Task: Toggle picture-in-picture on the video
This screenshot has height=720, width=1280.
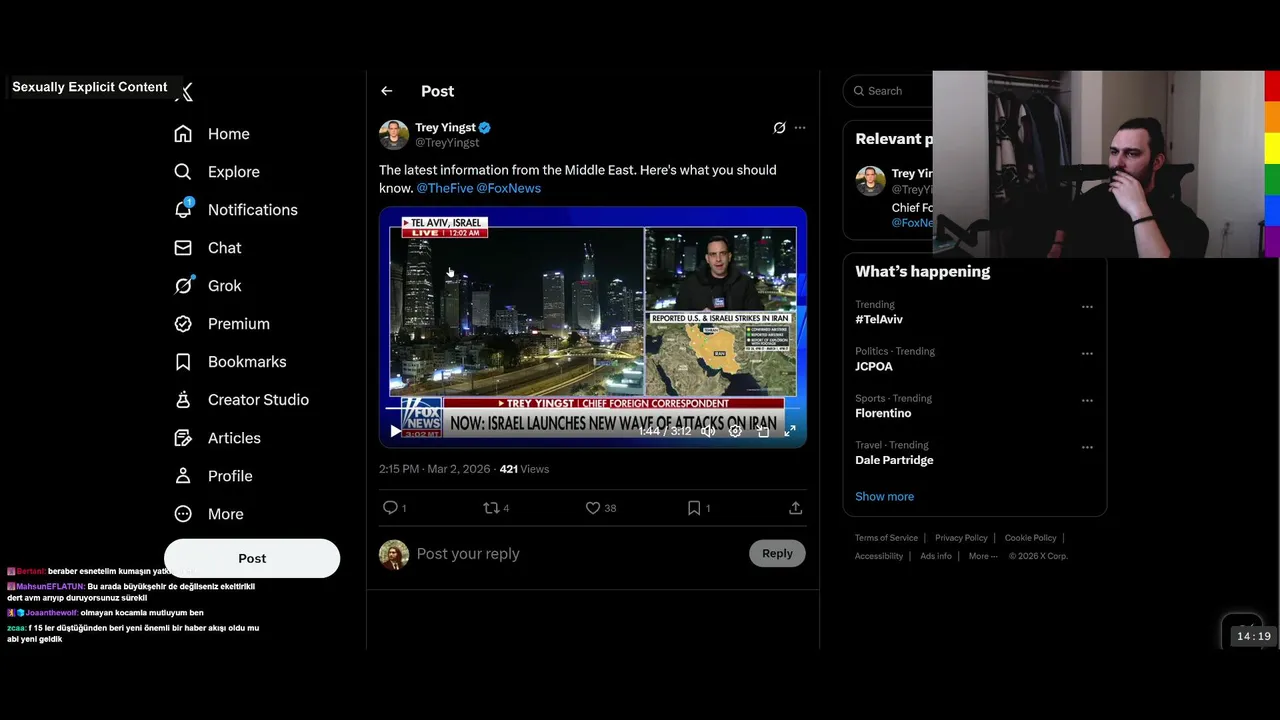Action: point(763,431)
